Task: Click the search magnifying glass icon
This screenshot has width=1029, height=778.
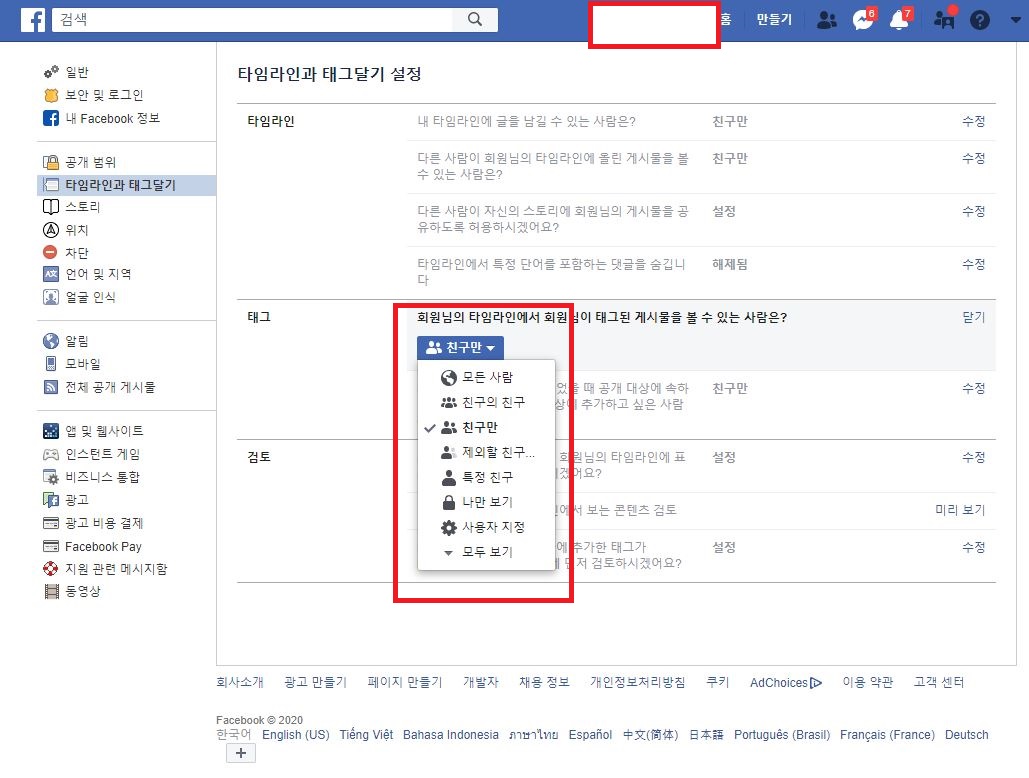Action: (x=474, y=19)
